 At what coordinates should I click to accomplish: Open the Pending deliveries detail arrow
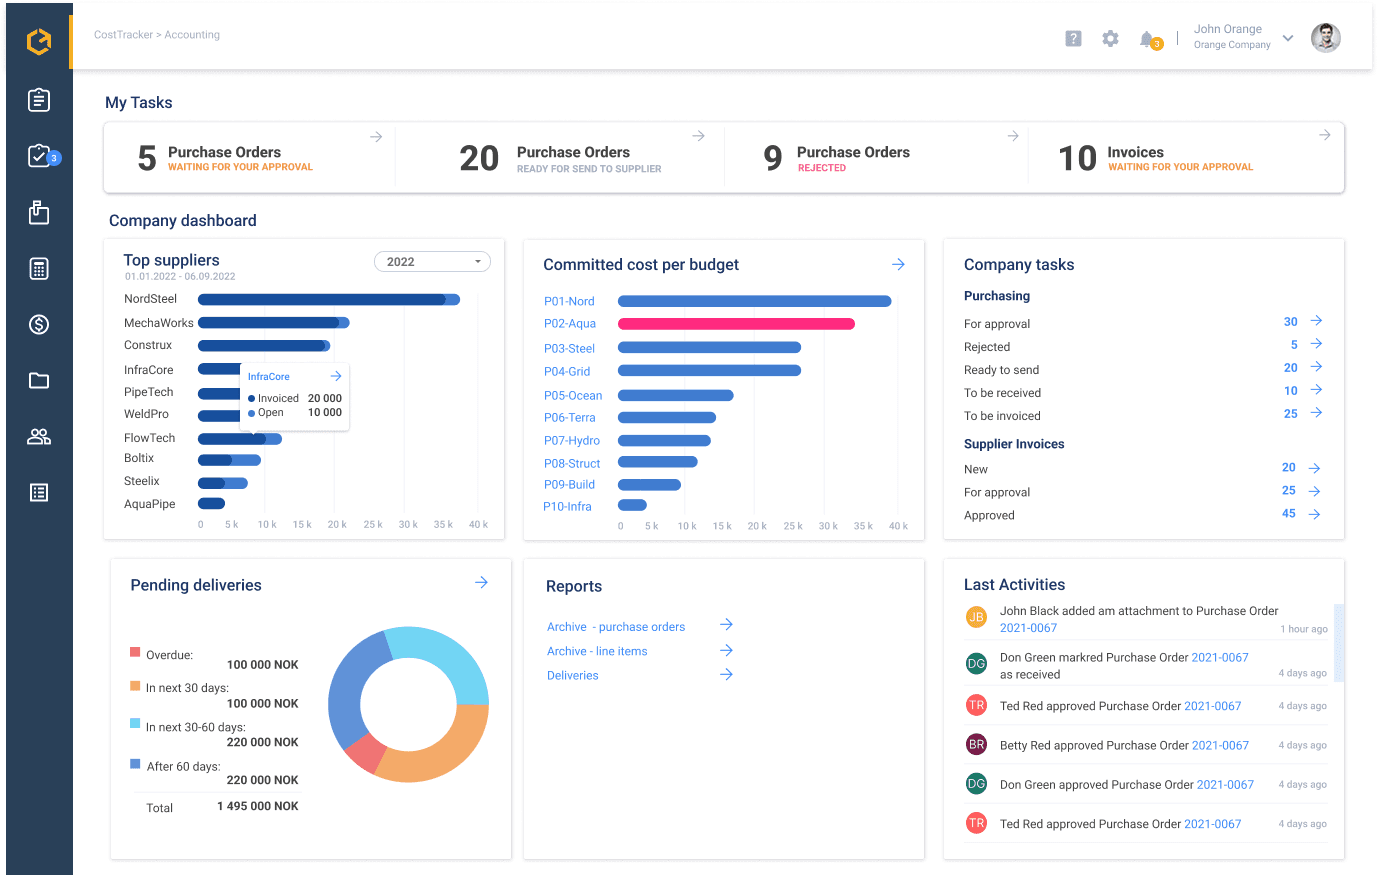click(x=481, y=582)
